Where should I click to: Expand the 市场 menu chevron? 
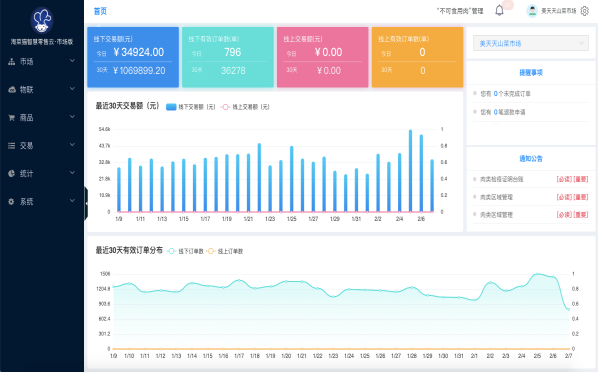point(72,61)
